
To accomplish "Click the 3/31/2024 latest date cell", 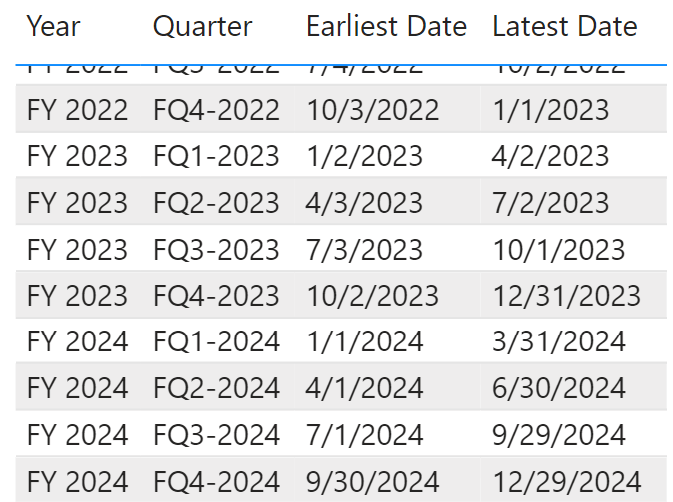I will coord(558,342).
